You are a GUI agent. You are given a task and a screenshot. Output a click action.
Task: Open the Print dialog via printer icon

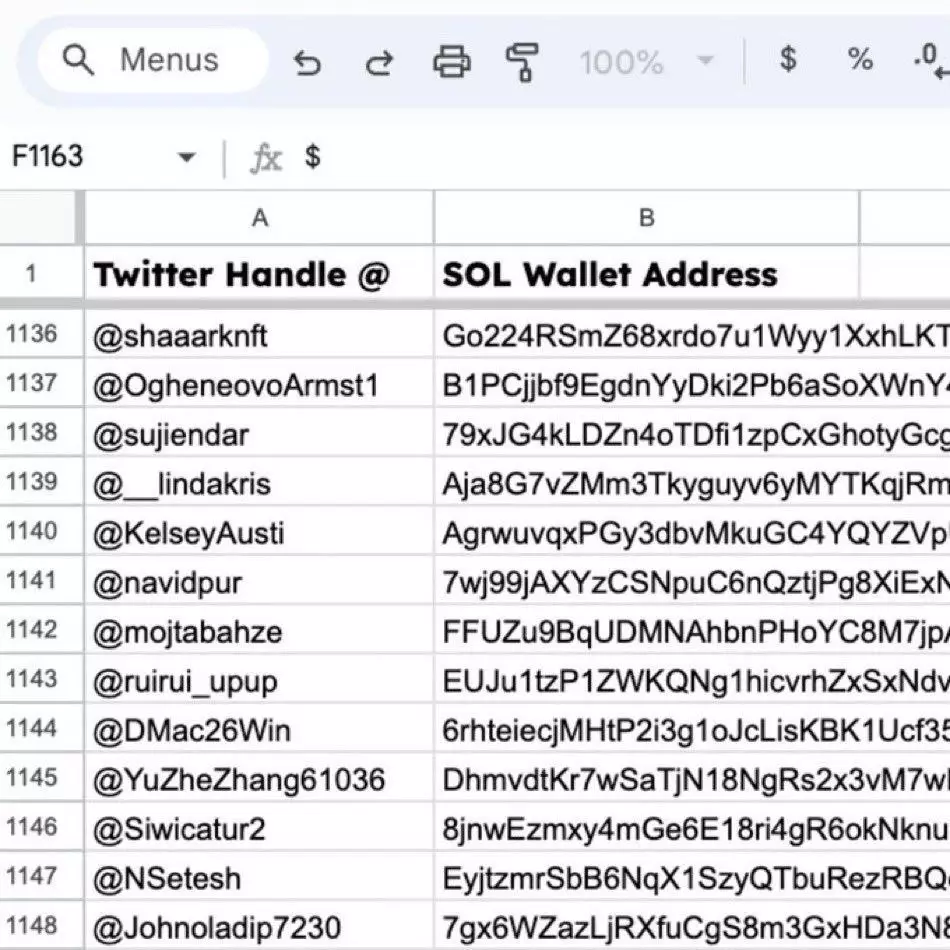coord(451,63)
